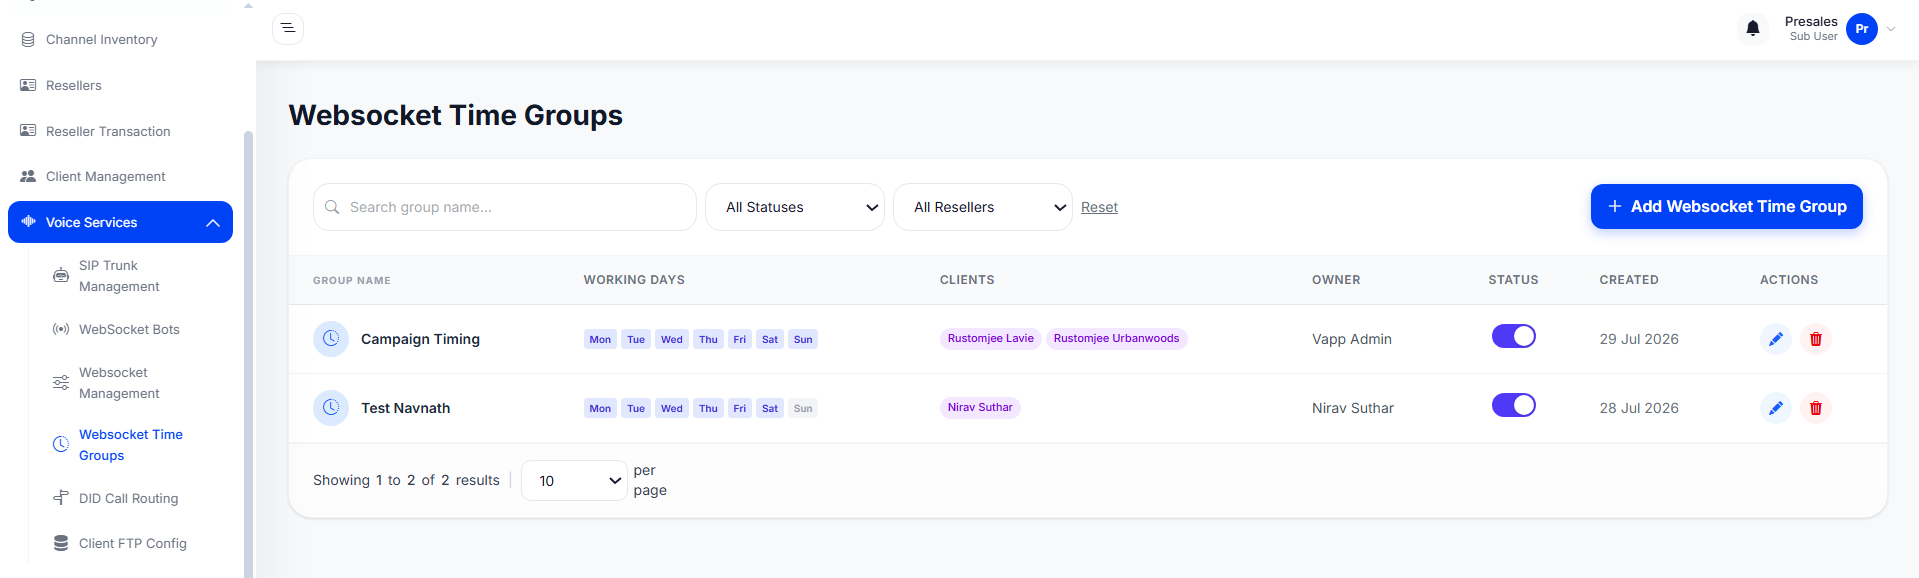This screenshot has width=1919, height=578.
Task: Delete the Campaign Timing group
Action: pos(1815,339)
